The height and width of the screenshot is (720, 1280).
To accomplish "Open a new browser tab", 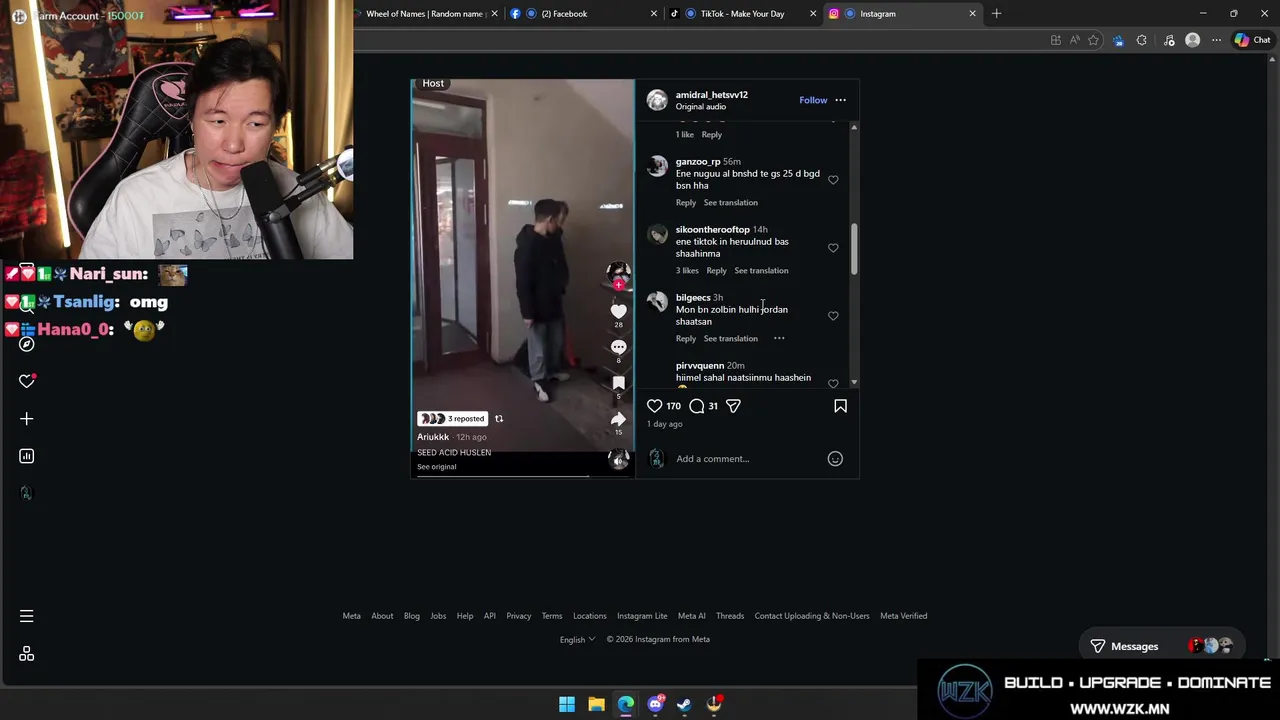I will [996, 14].
